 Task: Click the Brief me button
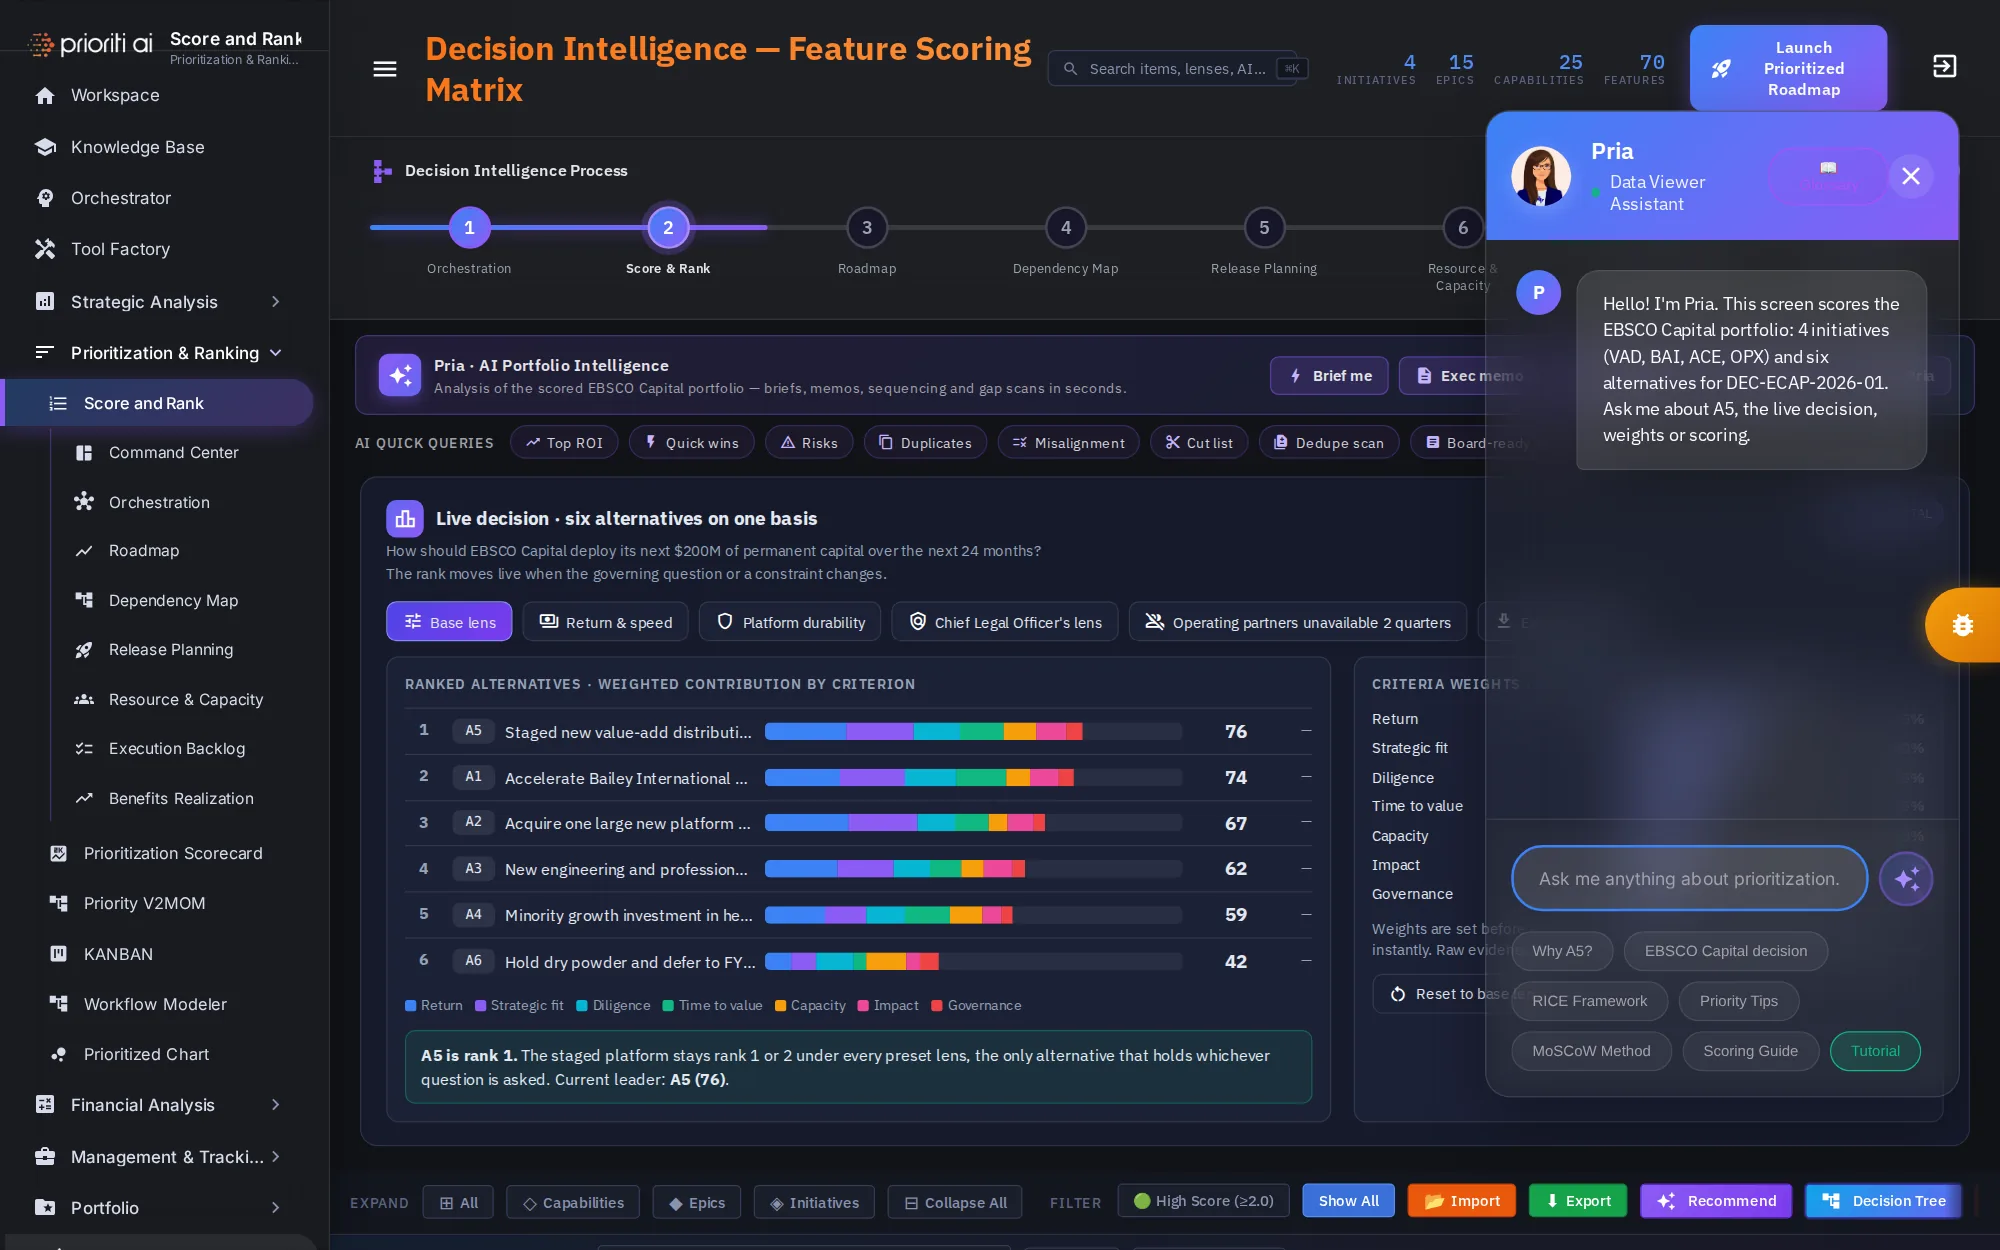pyautogui.click(x=1329, y=376)
